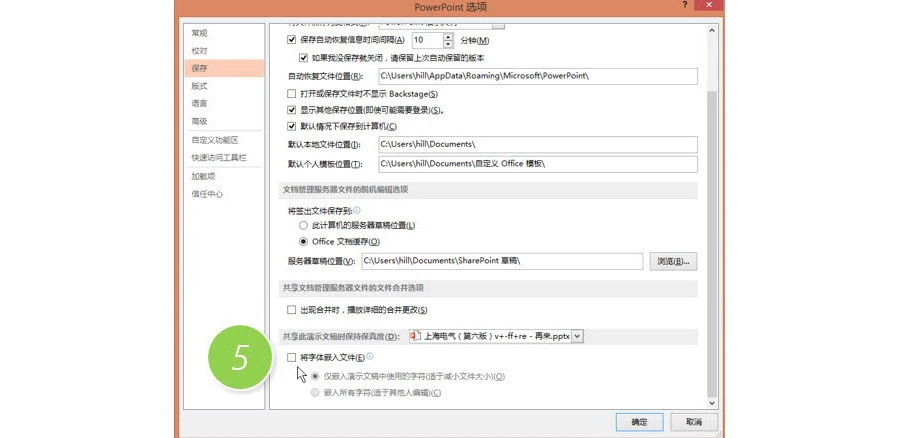
Task: Click scrollbar down arrow in options pane
Action: 712,404
